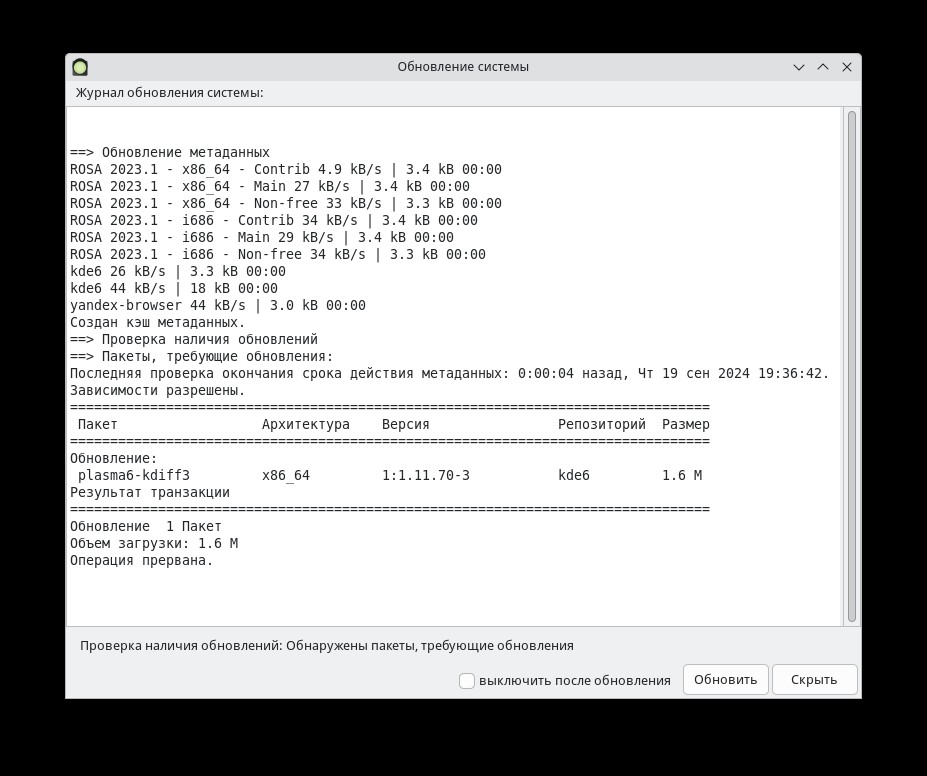The image size is (927, 776).
Task: Click the 'Репозиторий' column header
Action: [x=602, y=425]
